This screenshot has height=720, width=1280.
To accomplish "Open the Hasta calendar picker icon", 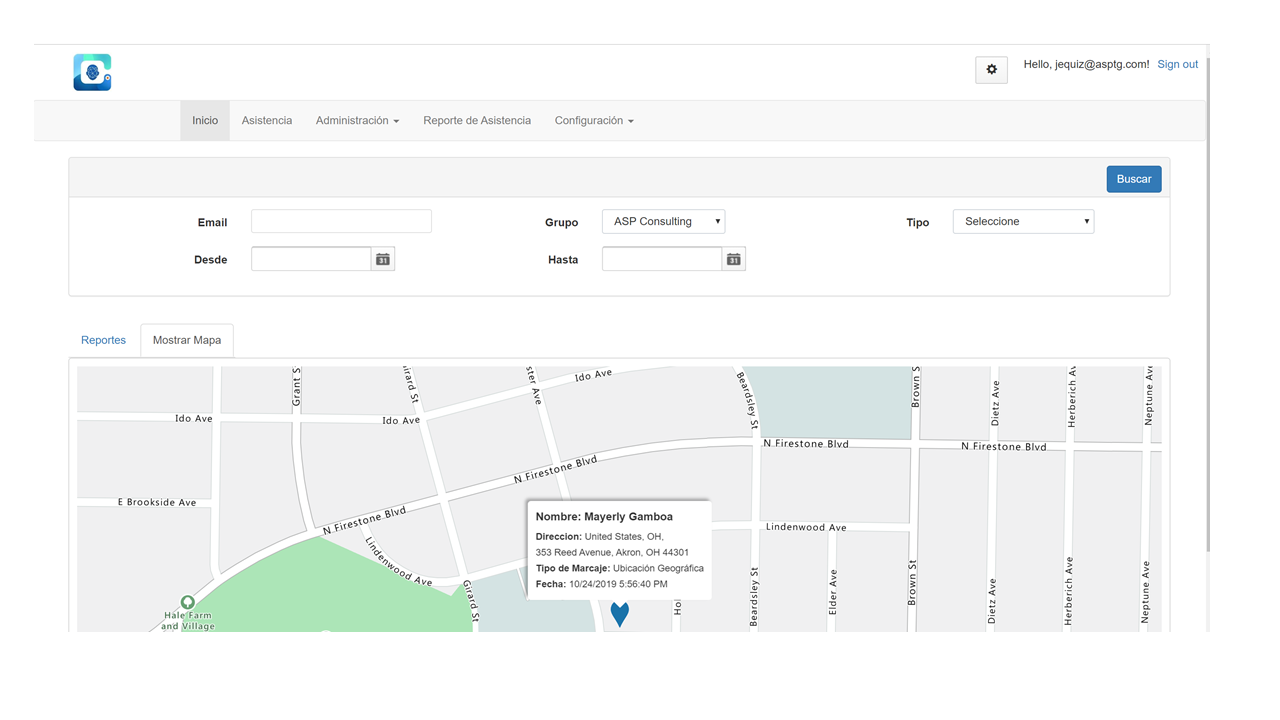I will [734, 259].
